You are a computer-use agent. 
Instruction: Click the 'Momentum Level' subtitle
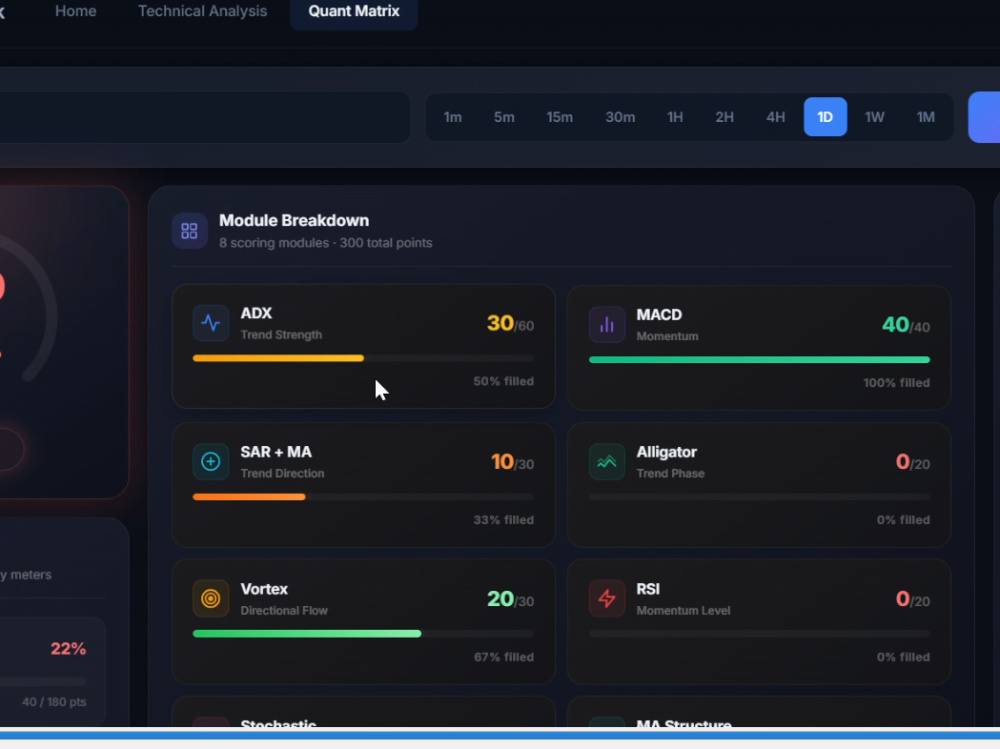pos(683,611)
